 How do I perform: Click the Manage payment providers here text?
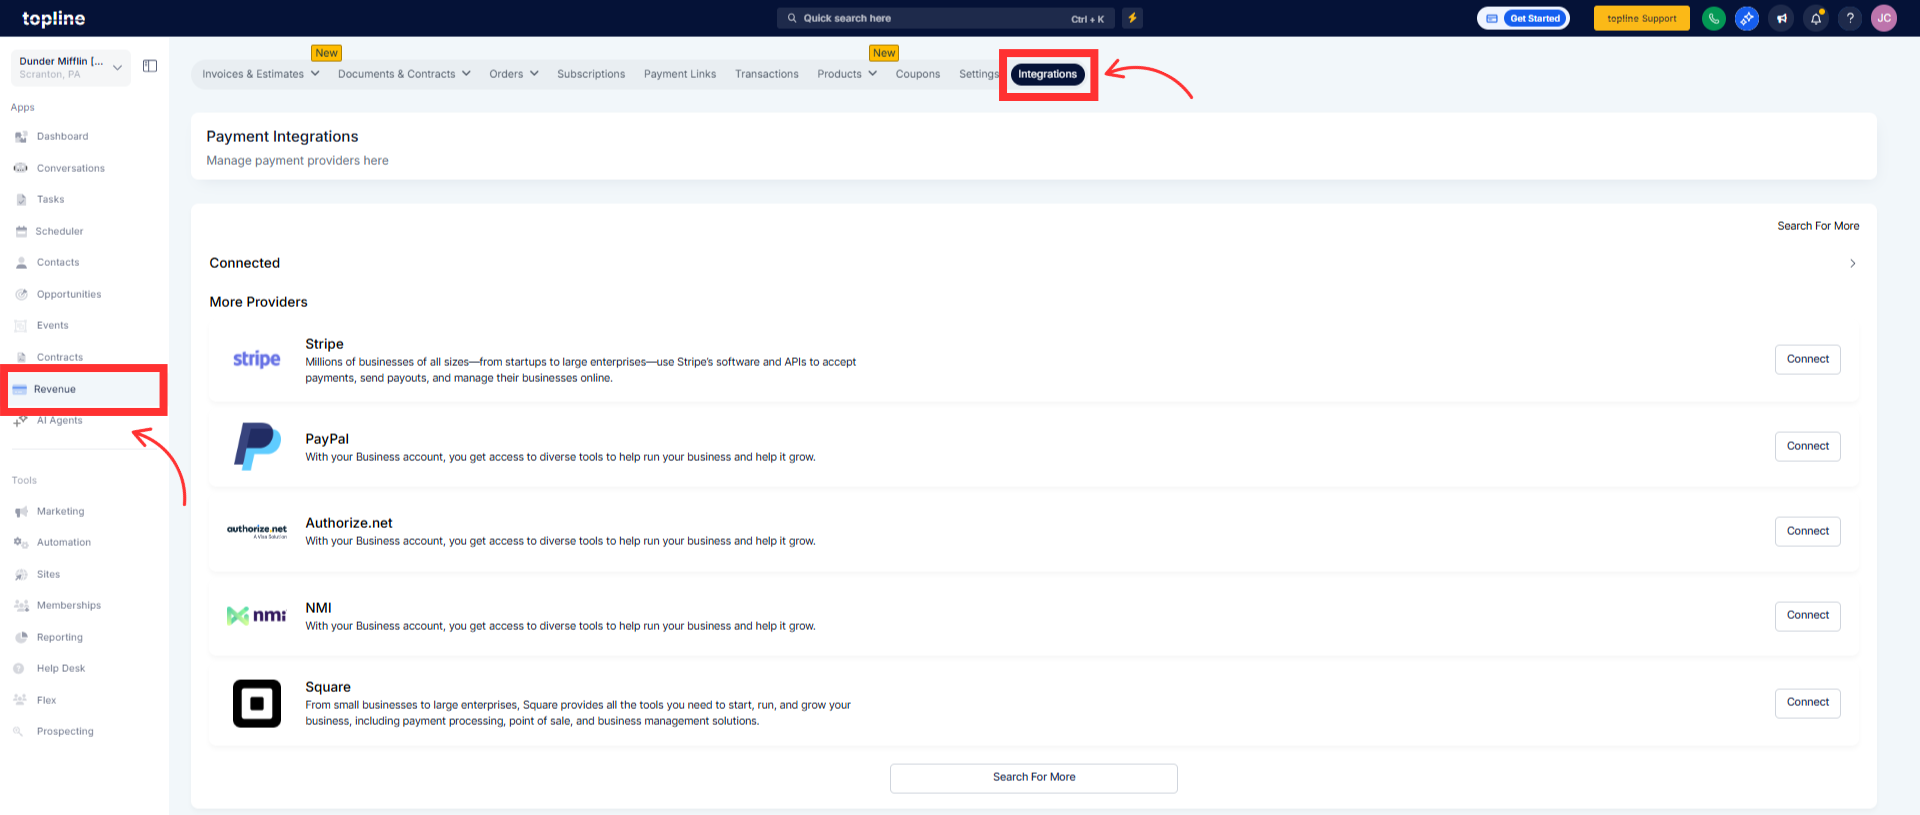coord(297,160)
